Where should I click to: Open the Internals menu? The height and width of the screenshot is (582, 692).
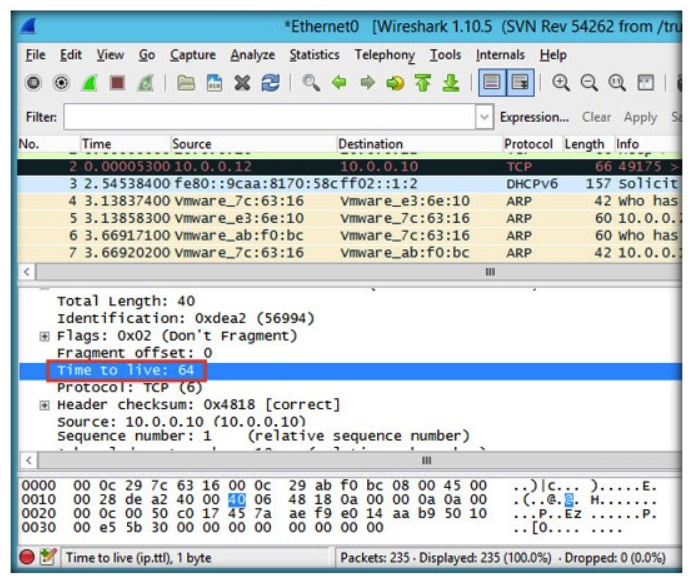[x=500, y=55]
